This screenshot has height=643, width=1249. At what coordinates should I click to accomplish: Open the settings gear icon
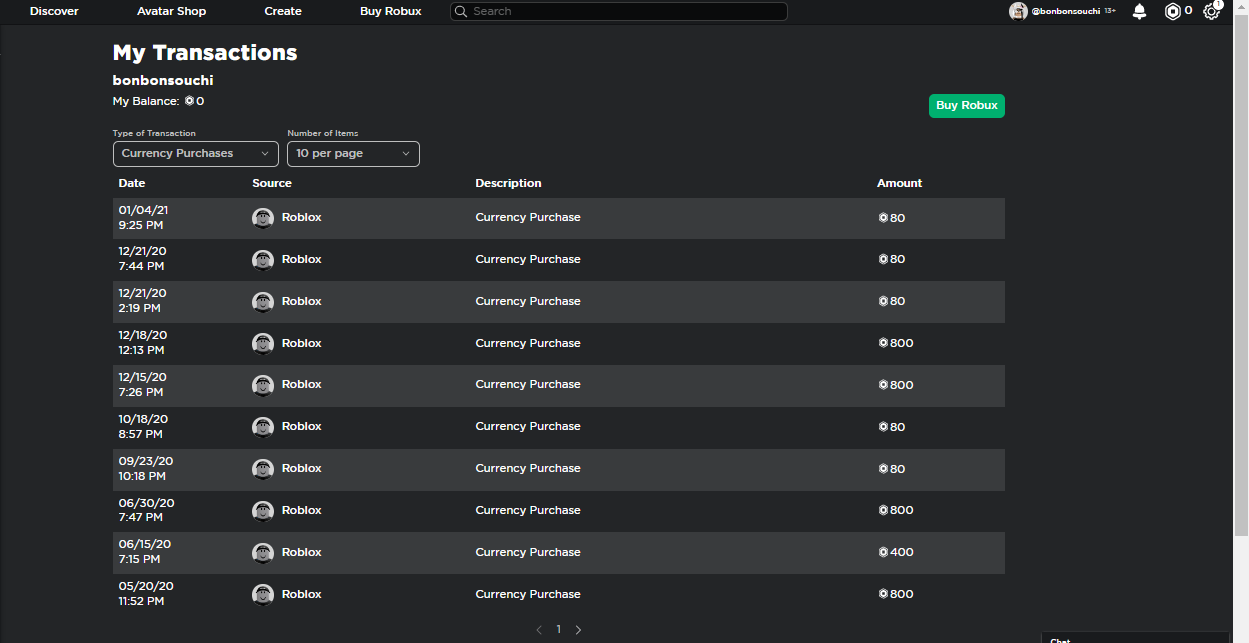point(1210,12)
